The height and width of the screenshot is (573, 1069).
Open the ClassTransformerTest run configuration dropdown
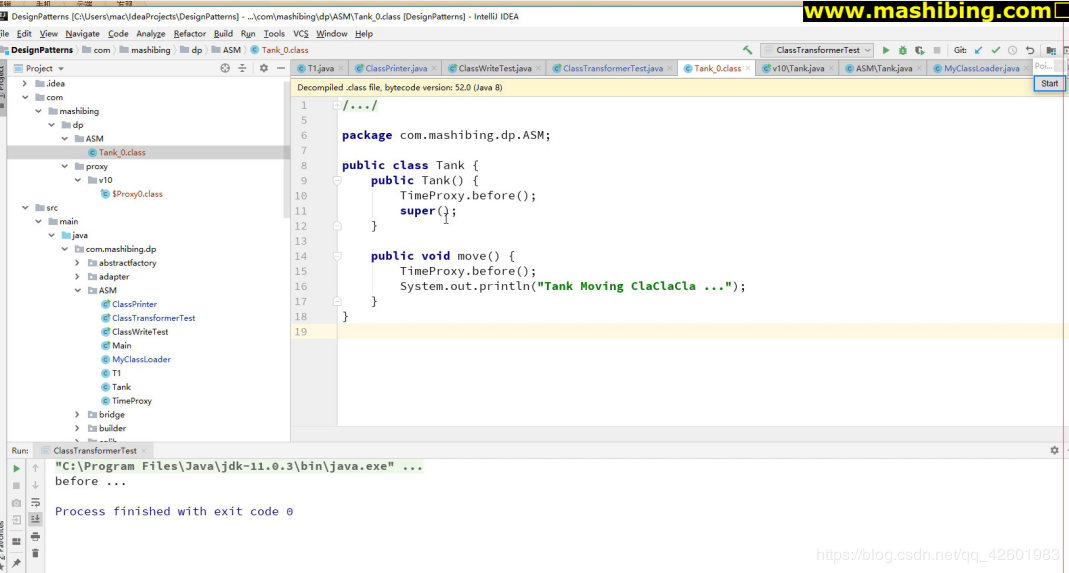click(817, 50)
